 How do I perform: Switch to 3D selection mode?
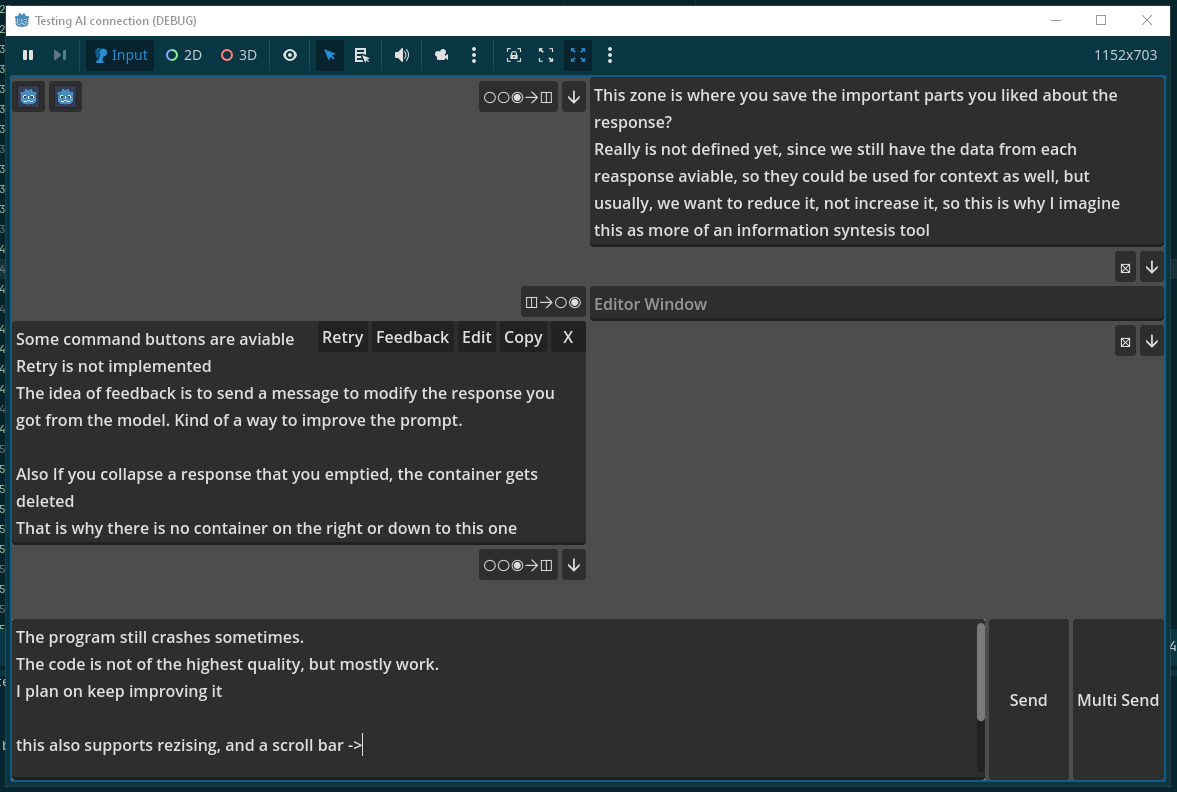pyautogui.click(x=239, y=55)
